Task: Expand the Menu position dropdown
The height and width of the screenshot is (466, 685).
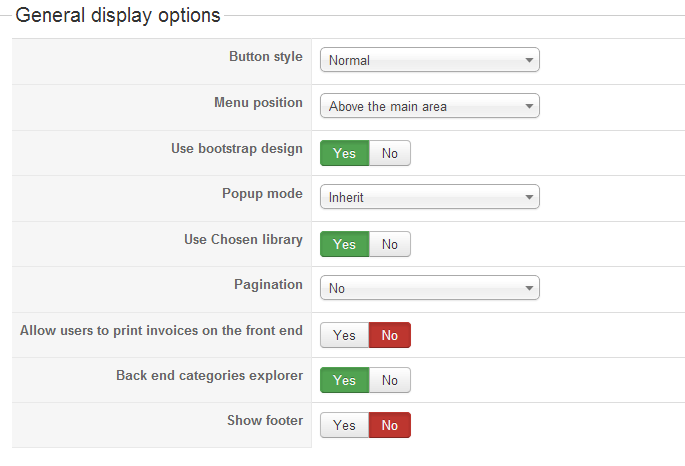Action: 429,106
